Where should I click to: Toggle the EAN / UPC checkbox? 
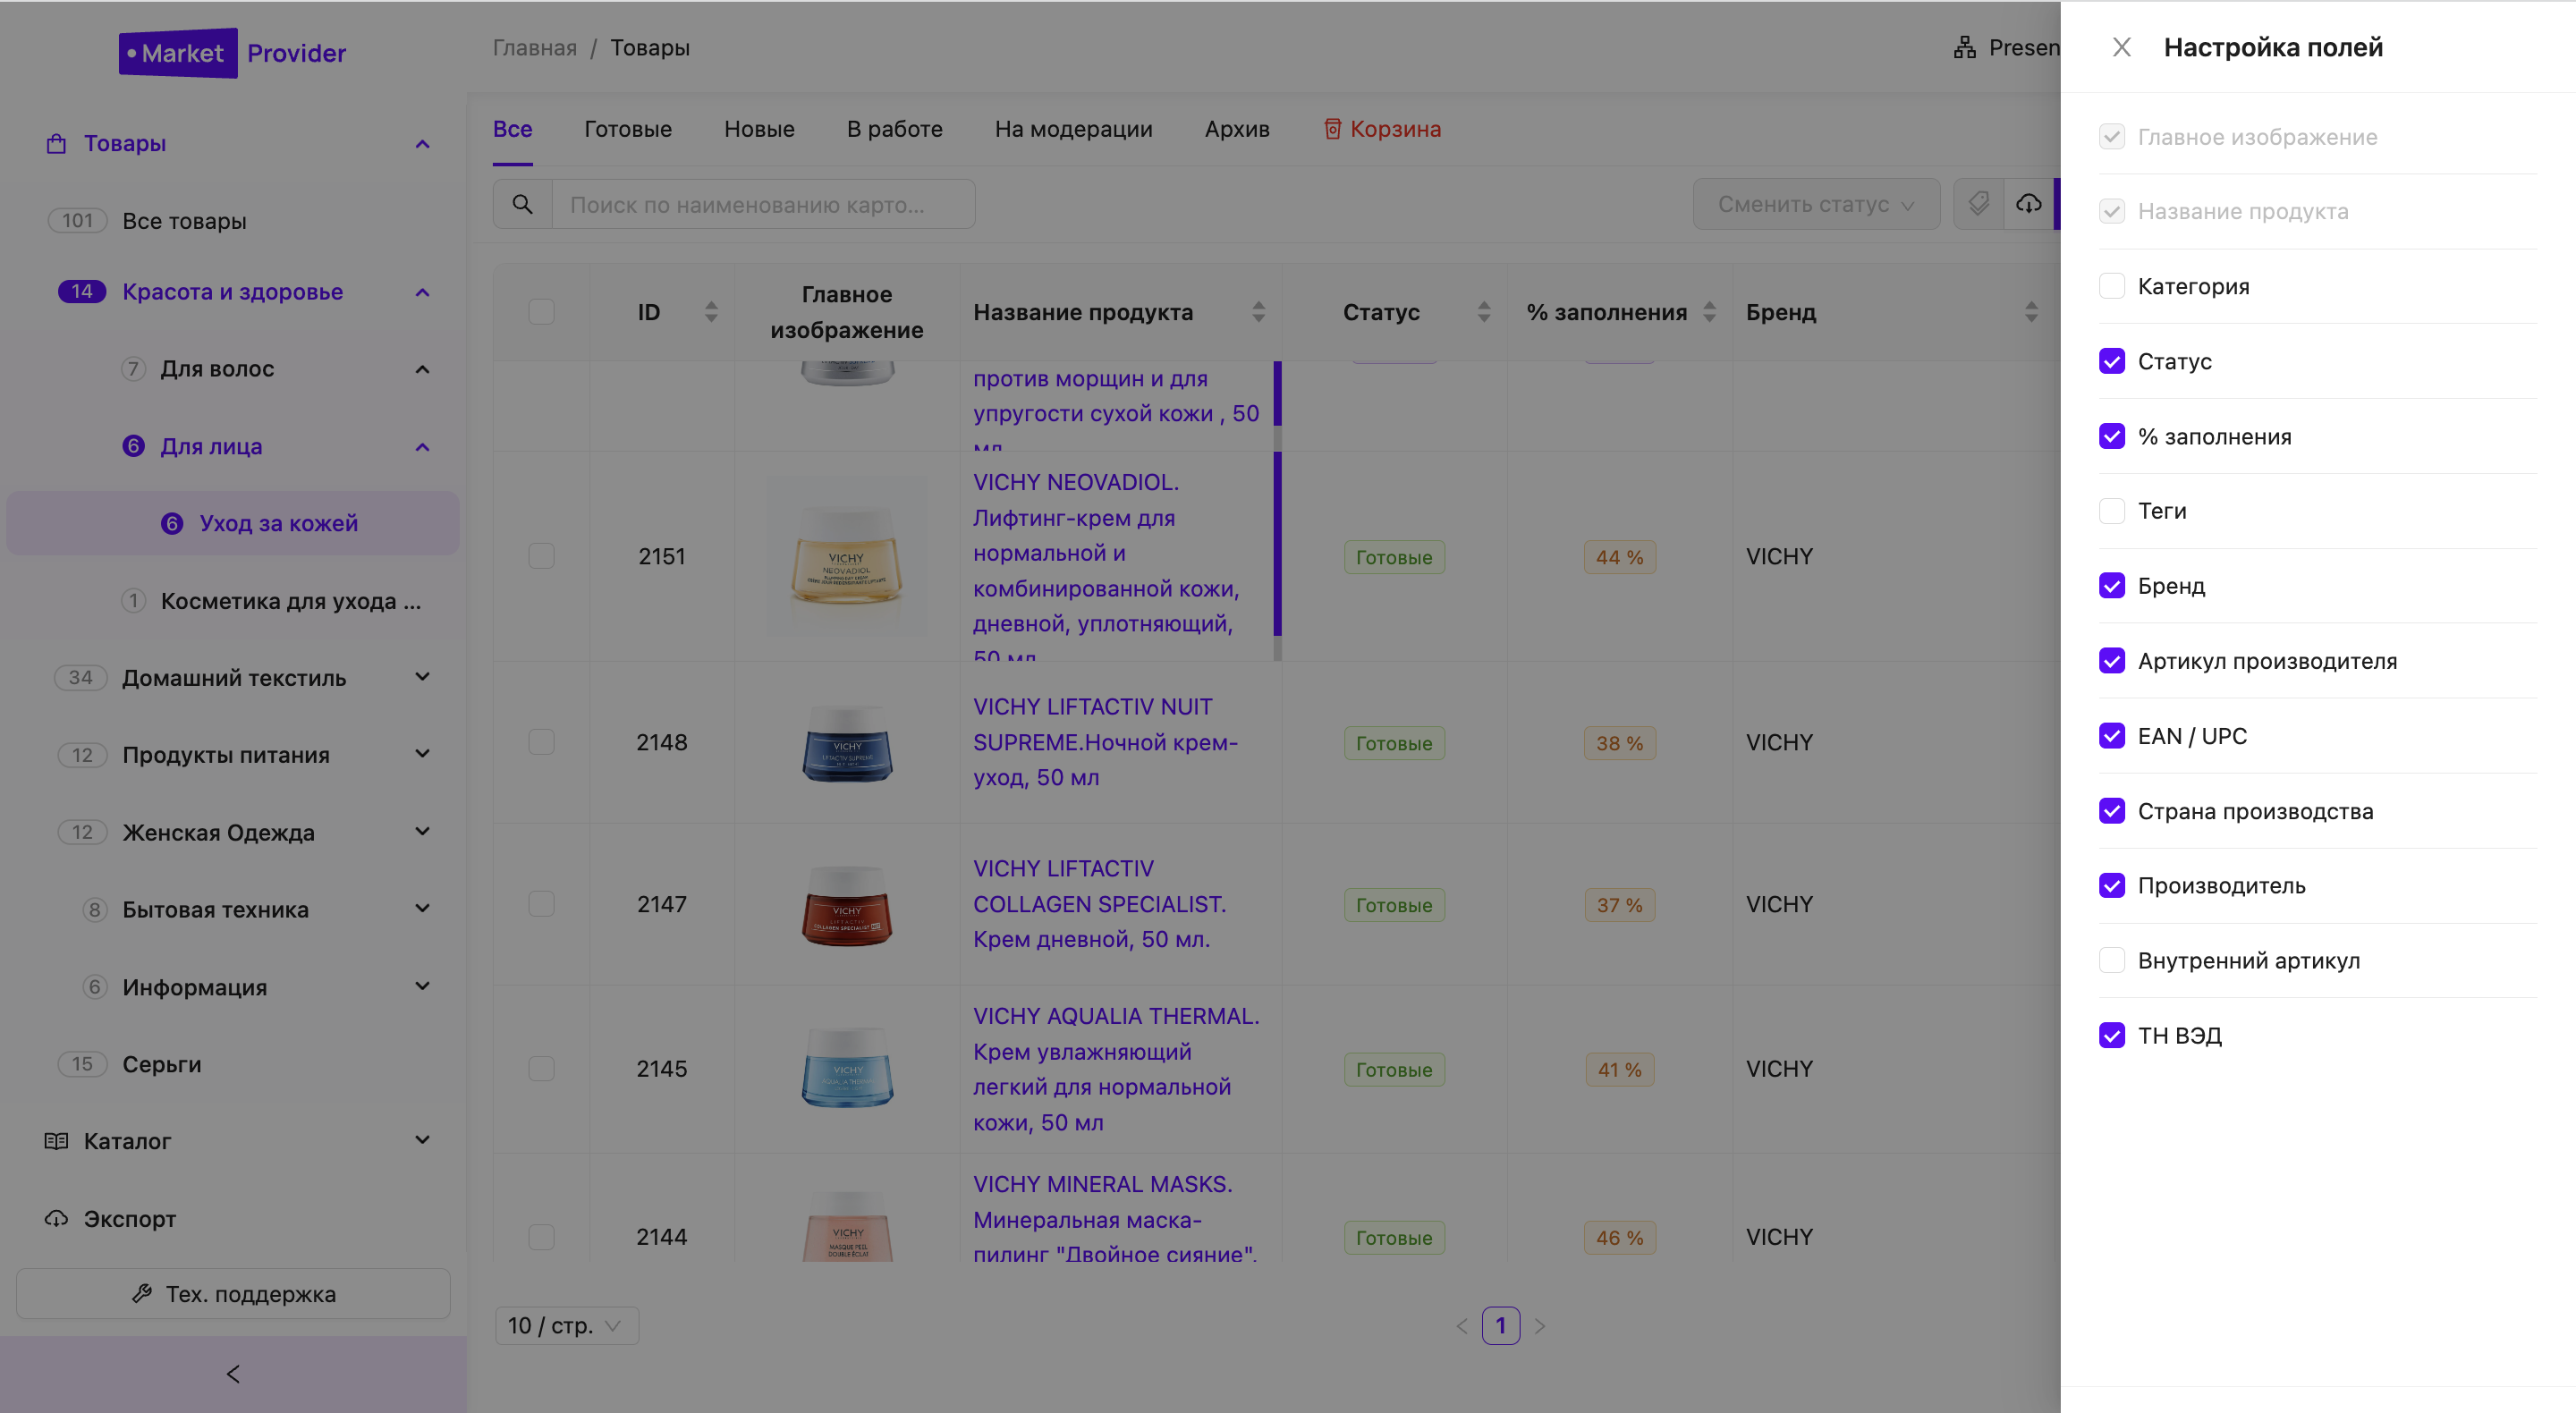click(2112, 736)
